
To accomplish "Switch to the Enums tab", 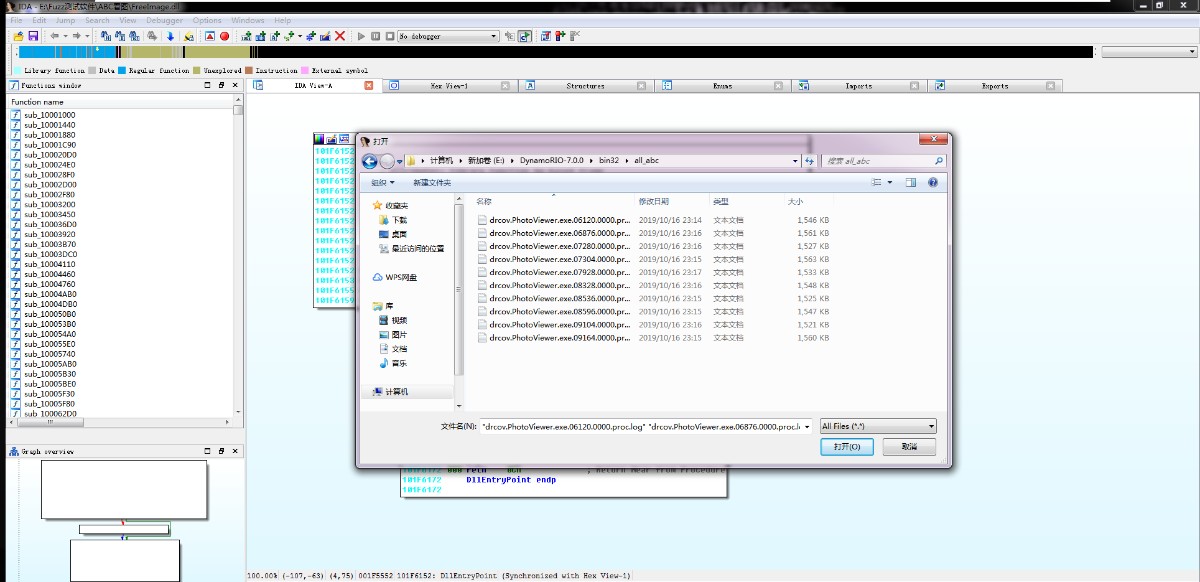I will (x=722, y=86).
